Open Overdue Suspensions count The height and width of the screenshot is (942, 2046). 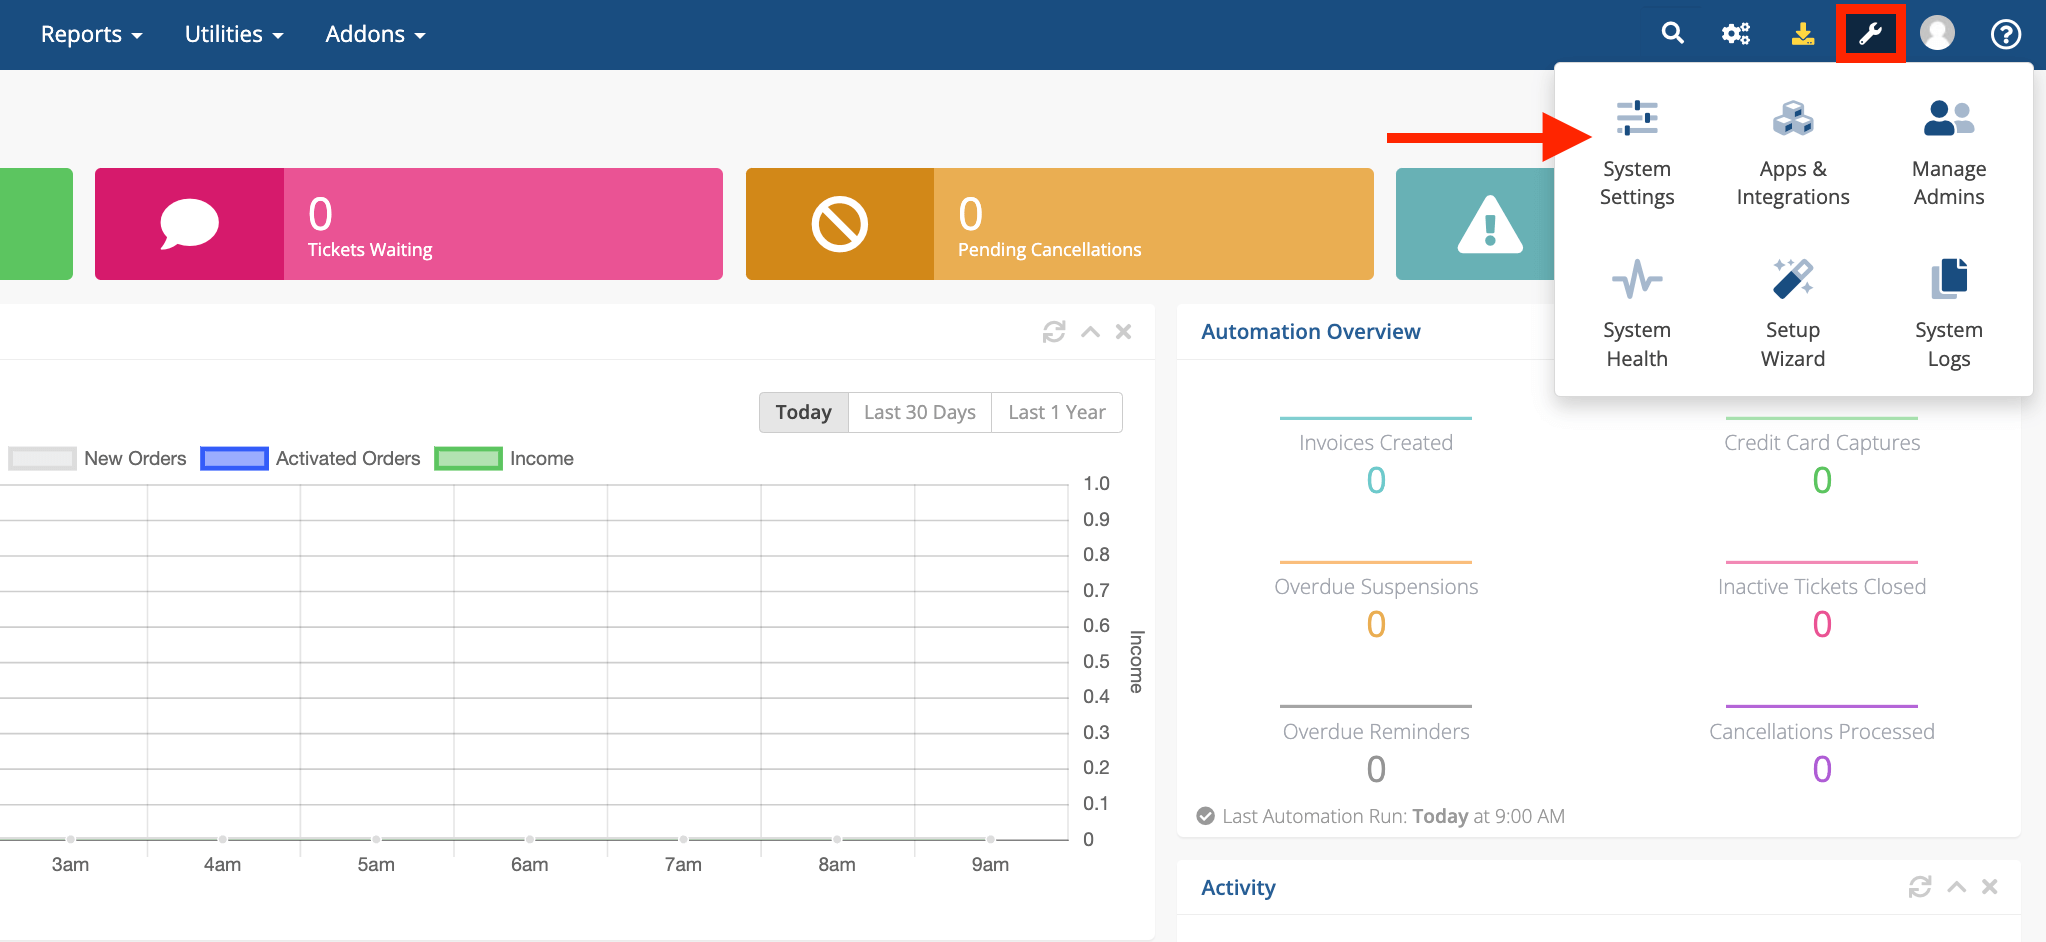coord(1376,624)
